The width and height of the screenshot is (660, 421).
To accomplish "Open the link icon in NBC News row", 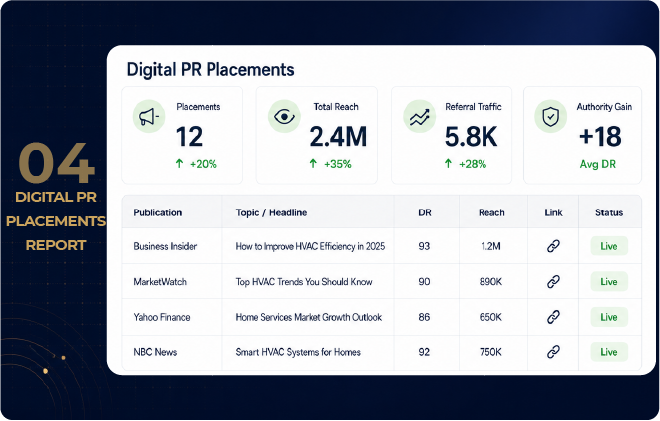I will pos(553,352).
